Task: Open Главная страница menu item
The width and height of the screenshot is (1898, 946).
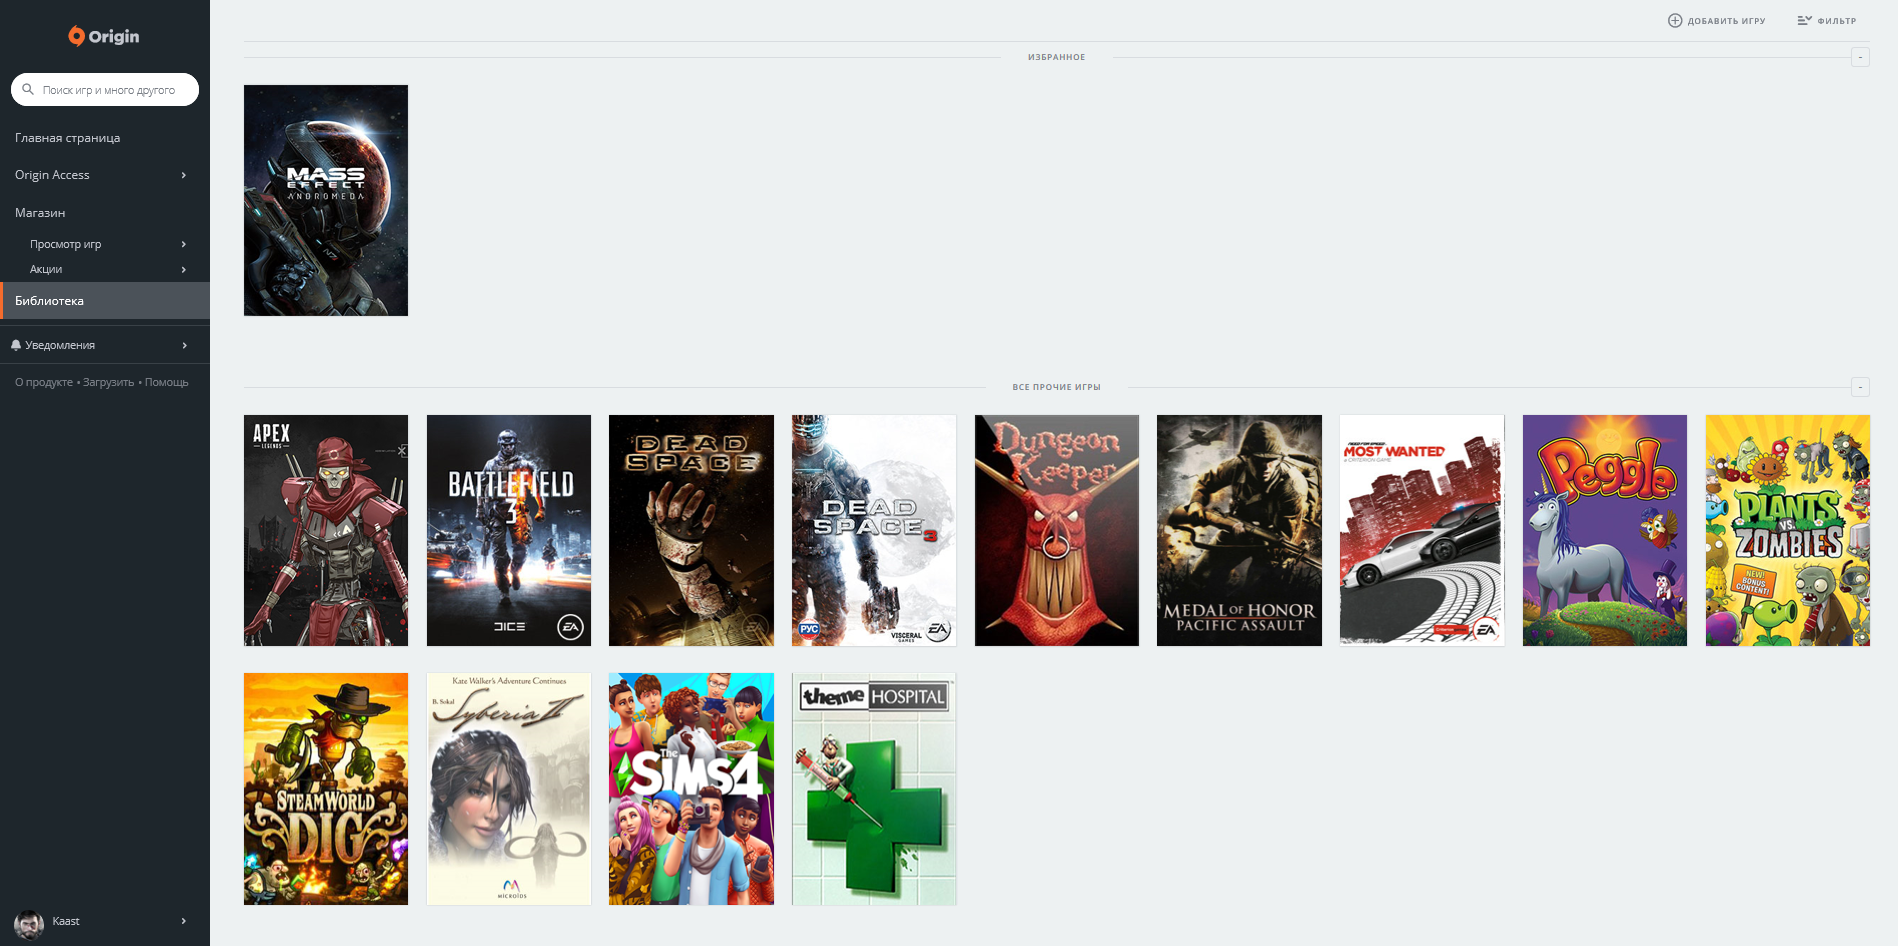Action: [x=67, y=138]
